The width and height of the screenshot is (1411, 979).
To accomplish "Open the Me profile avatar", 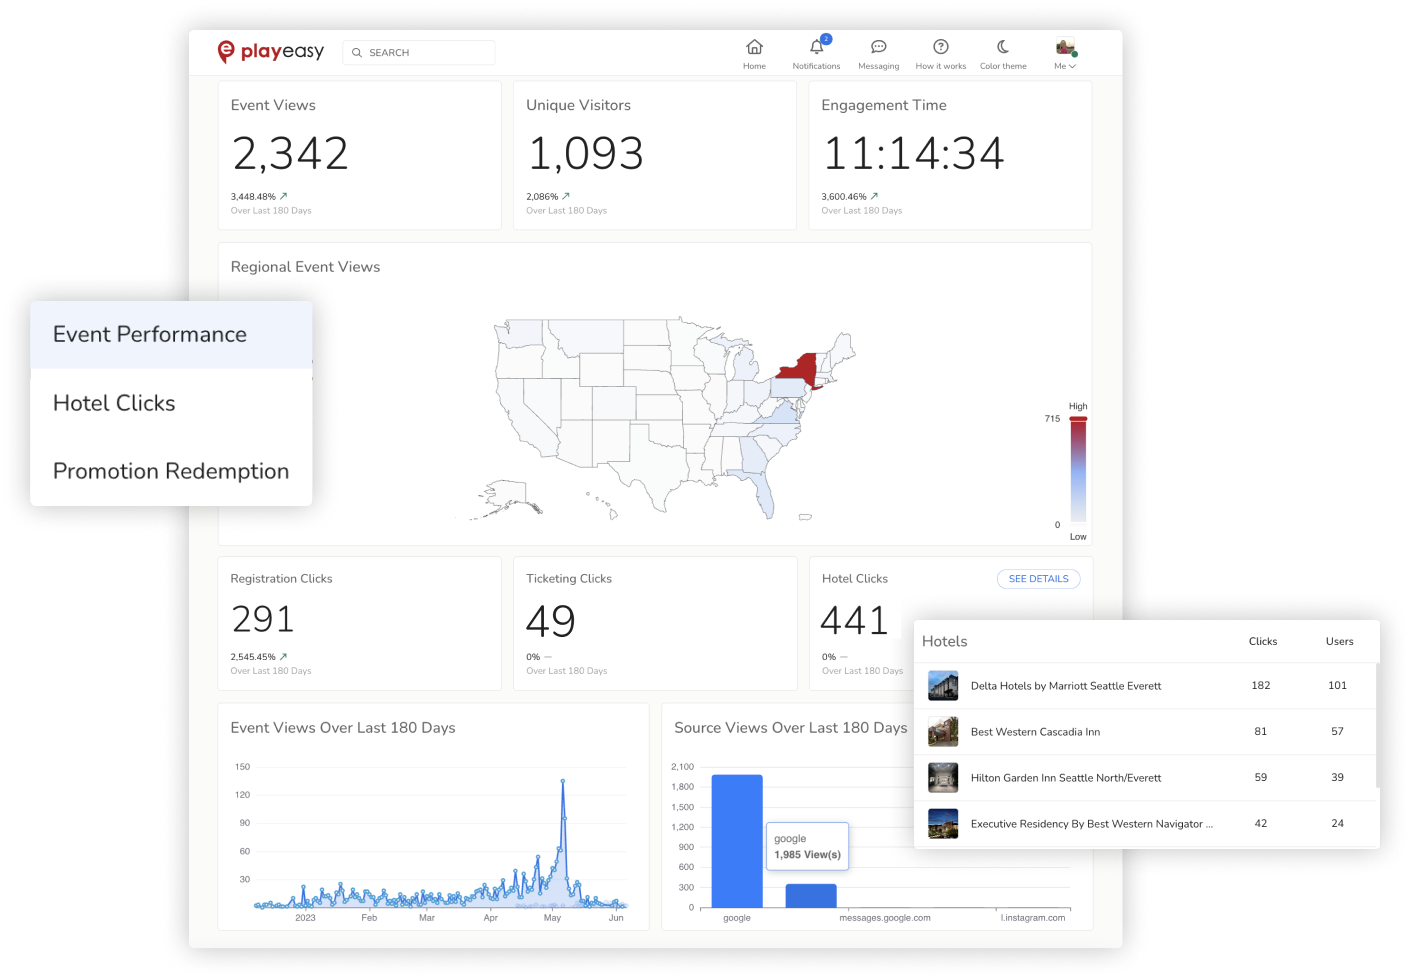I will point(1065,47).
